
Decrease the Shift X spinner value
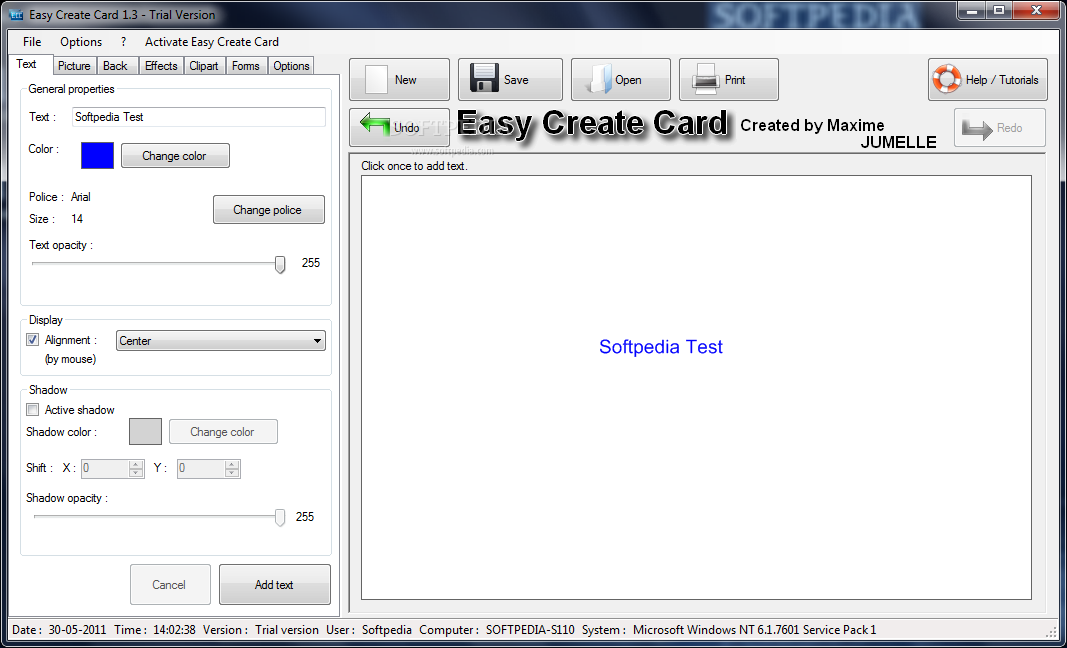136,473
